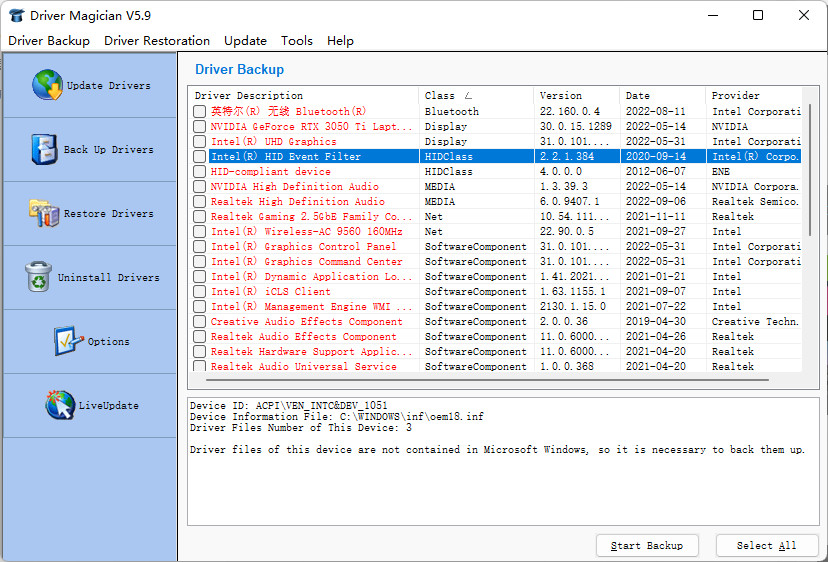Viewport: 828px width, 562px height.
Task: Check the Intel(R) UHD Graphics checkbox
Action: click(x=199, y=142)
